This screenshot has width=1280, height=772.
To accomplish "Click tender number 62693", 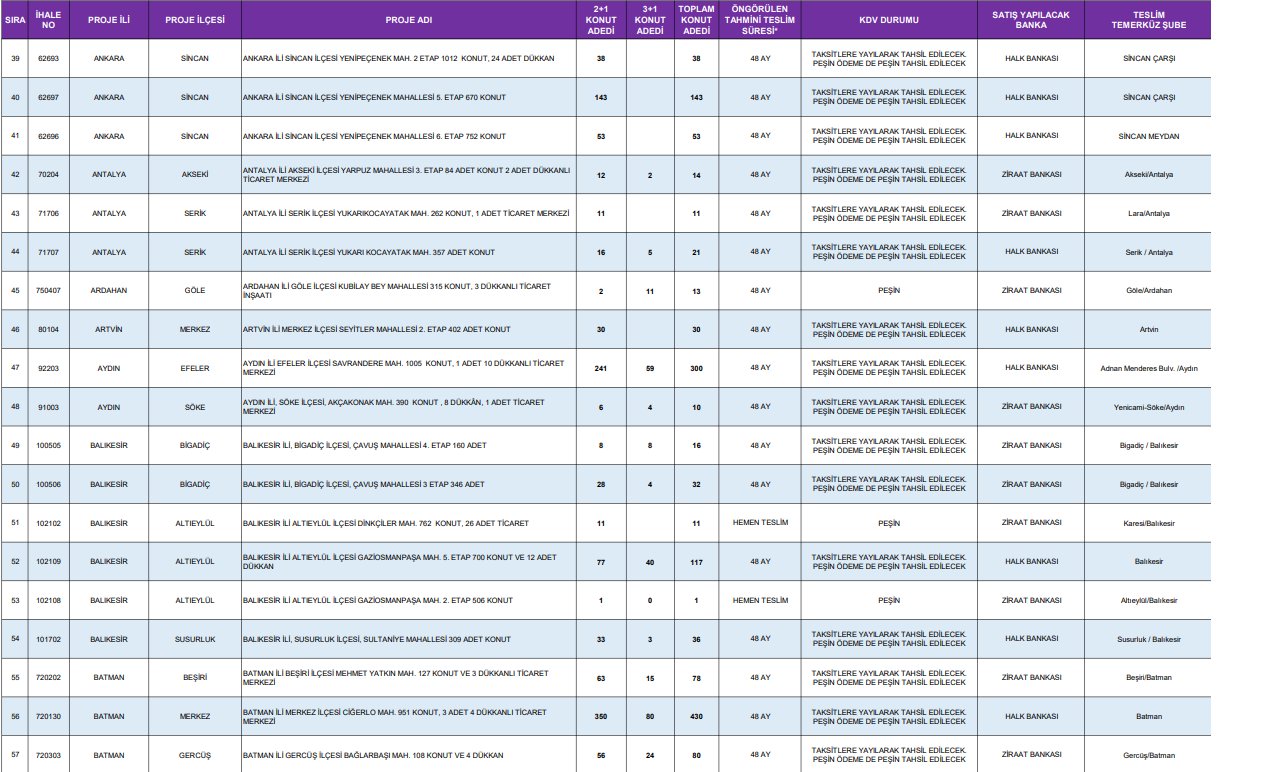I will (49, 58).
